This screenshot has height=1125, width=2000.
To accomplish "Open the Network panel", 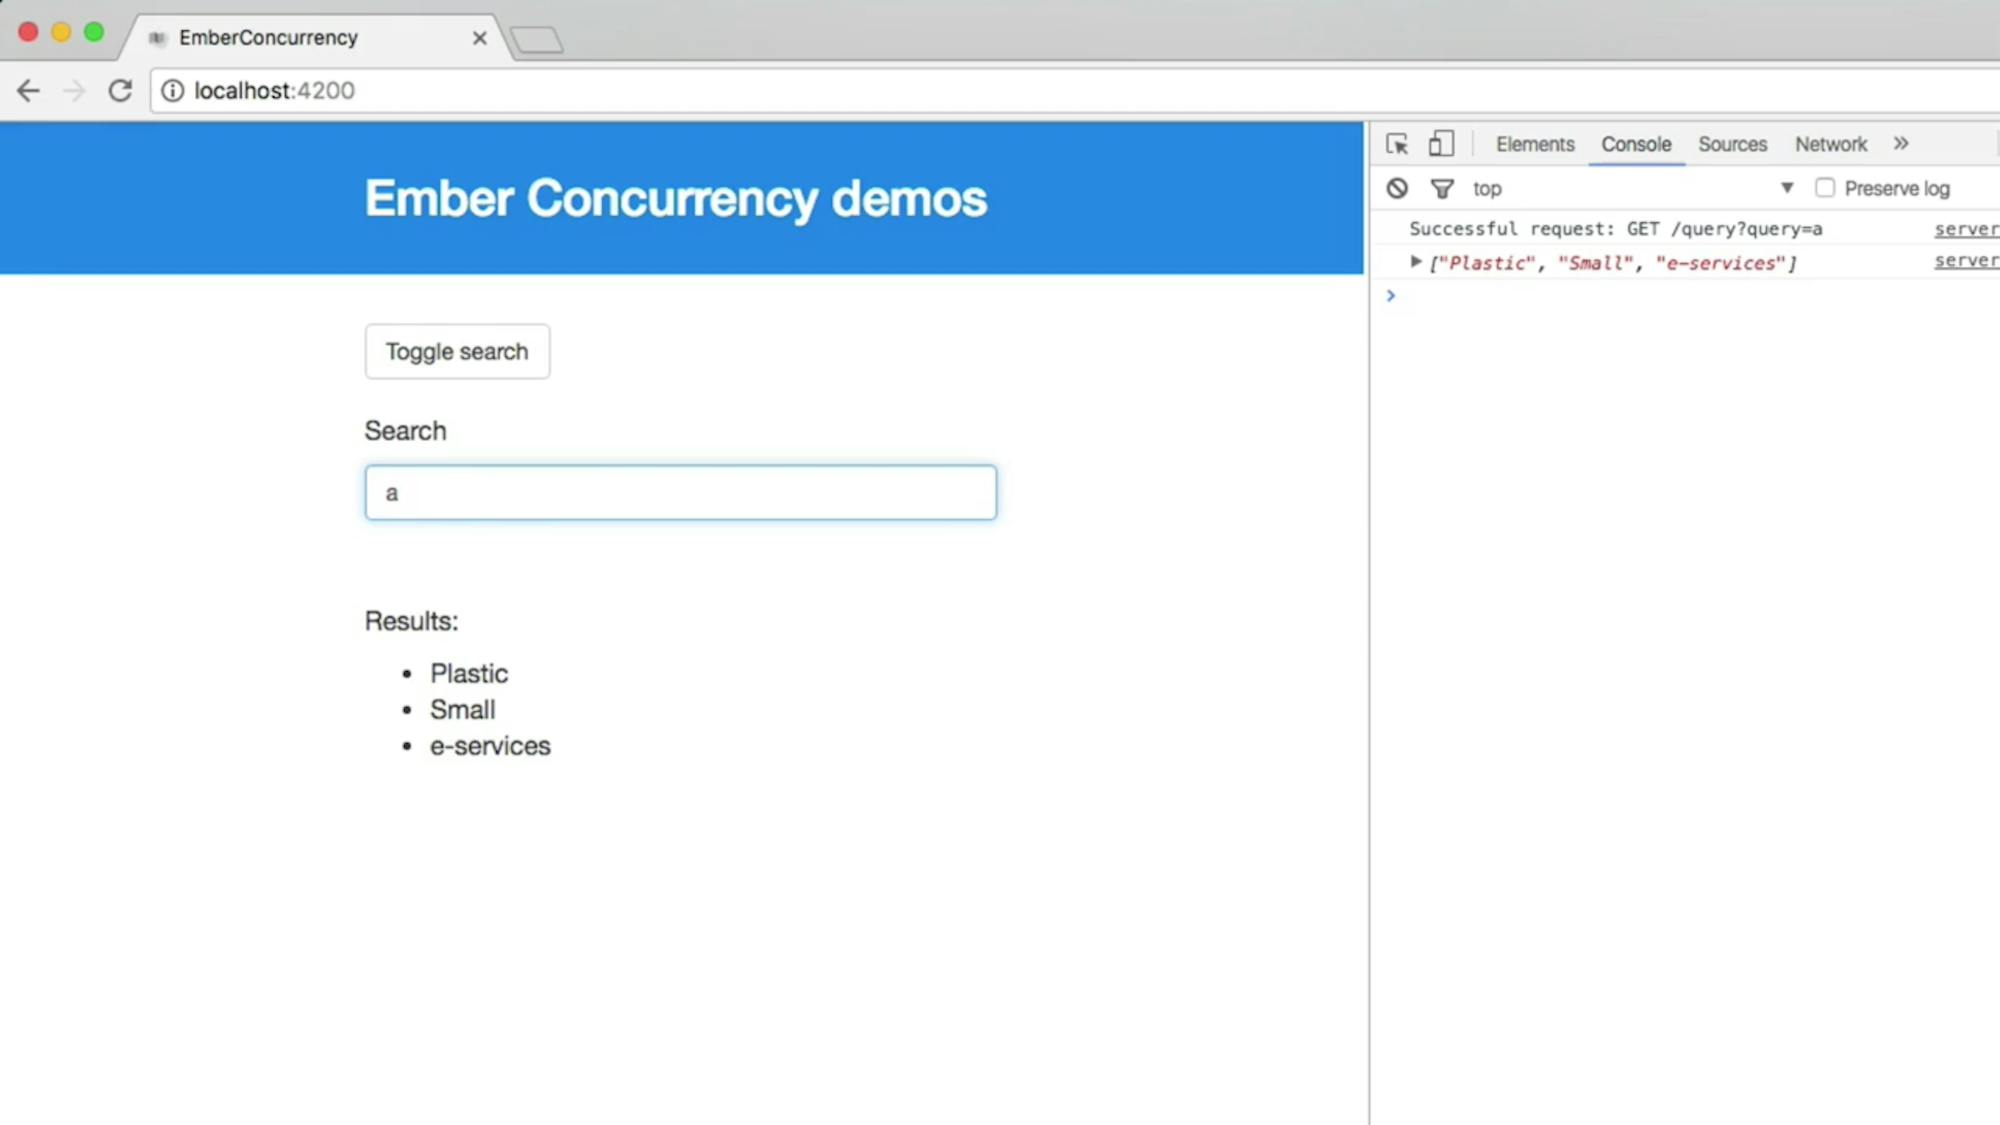I will [x=1830, y=143].
